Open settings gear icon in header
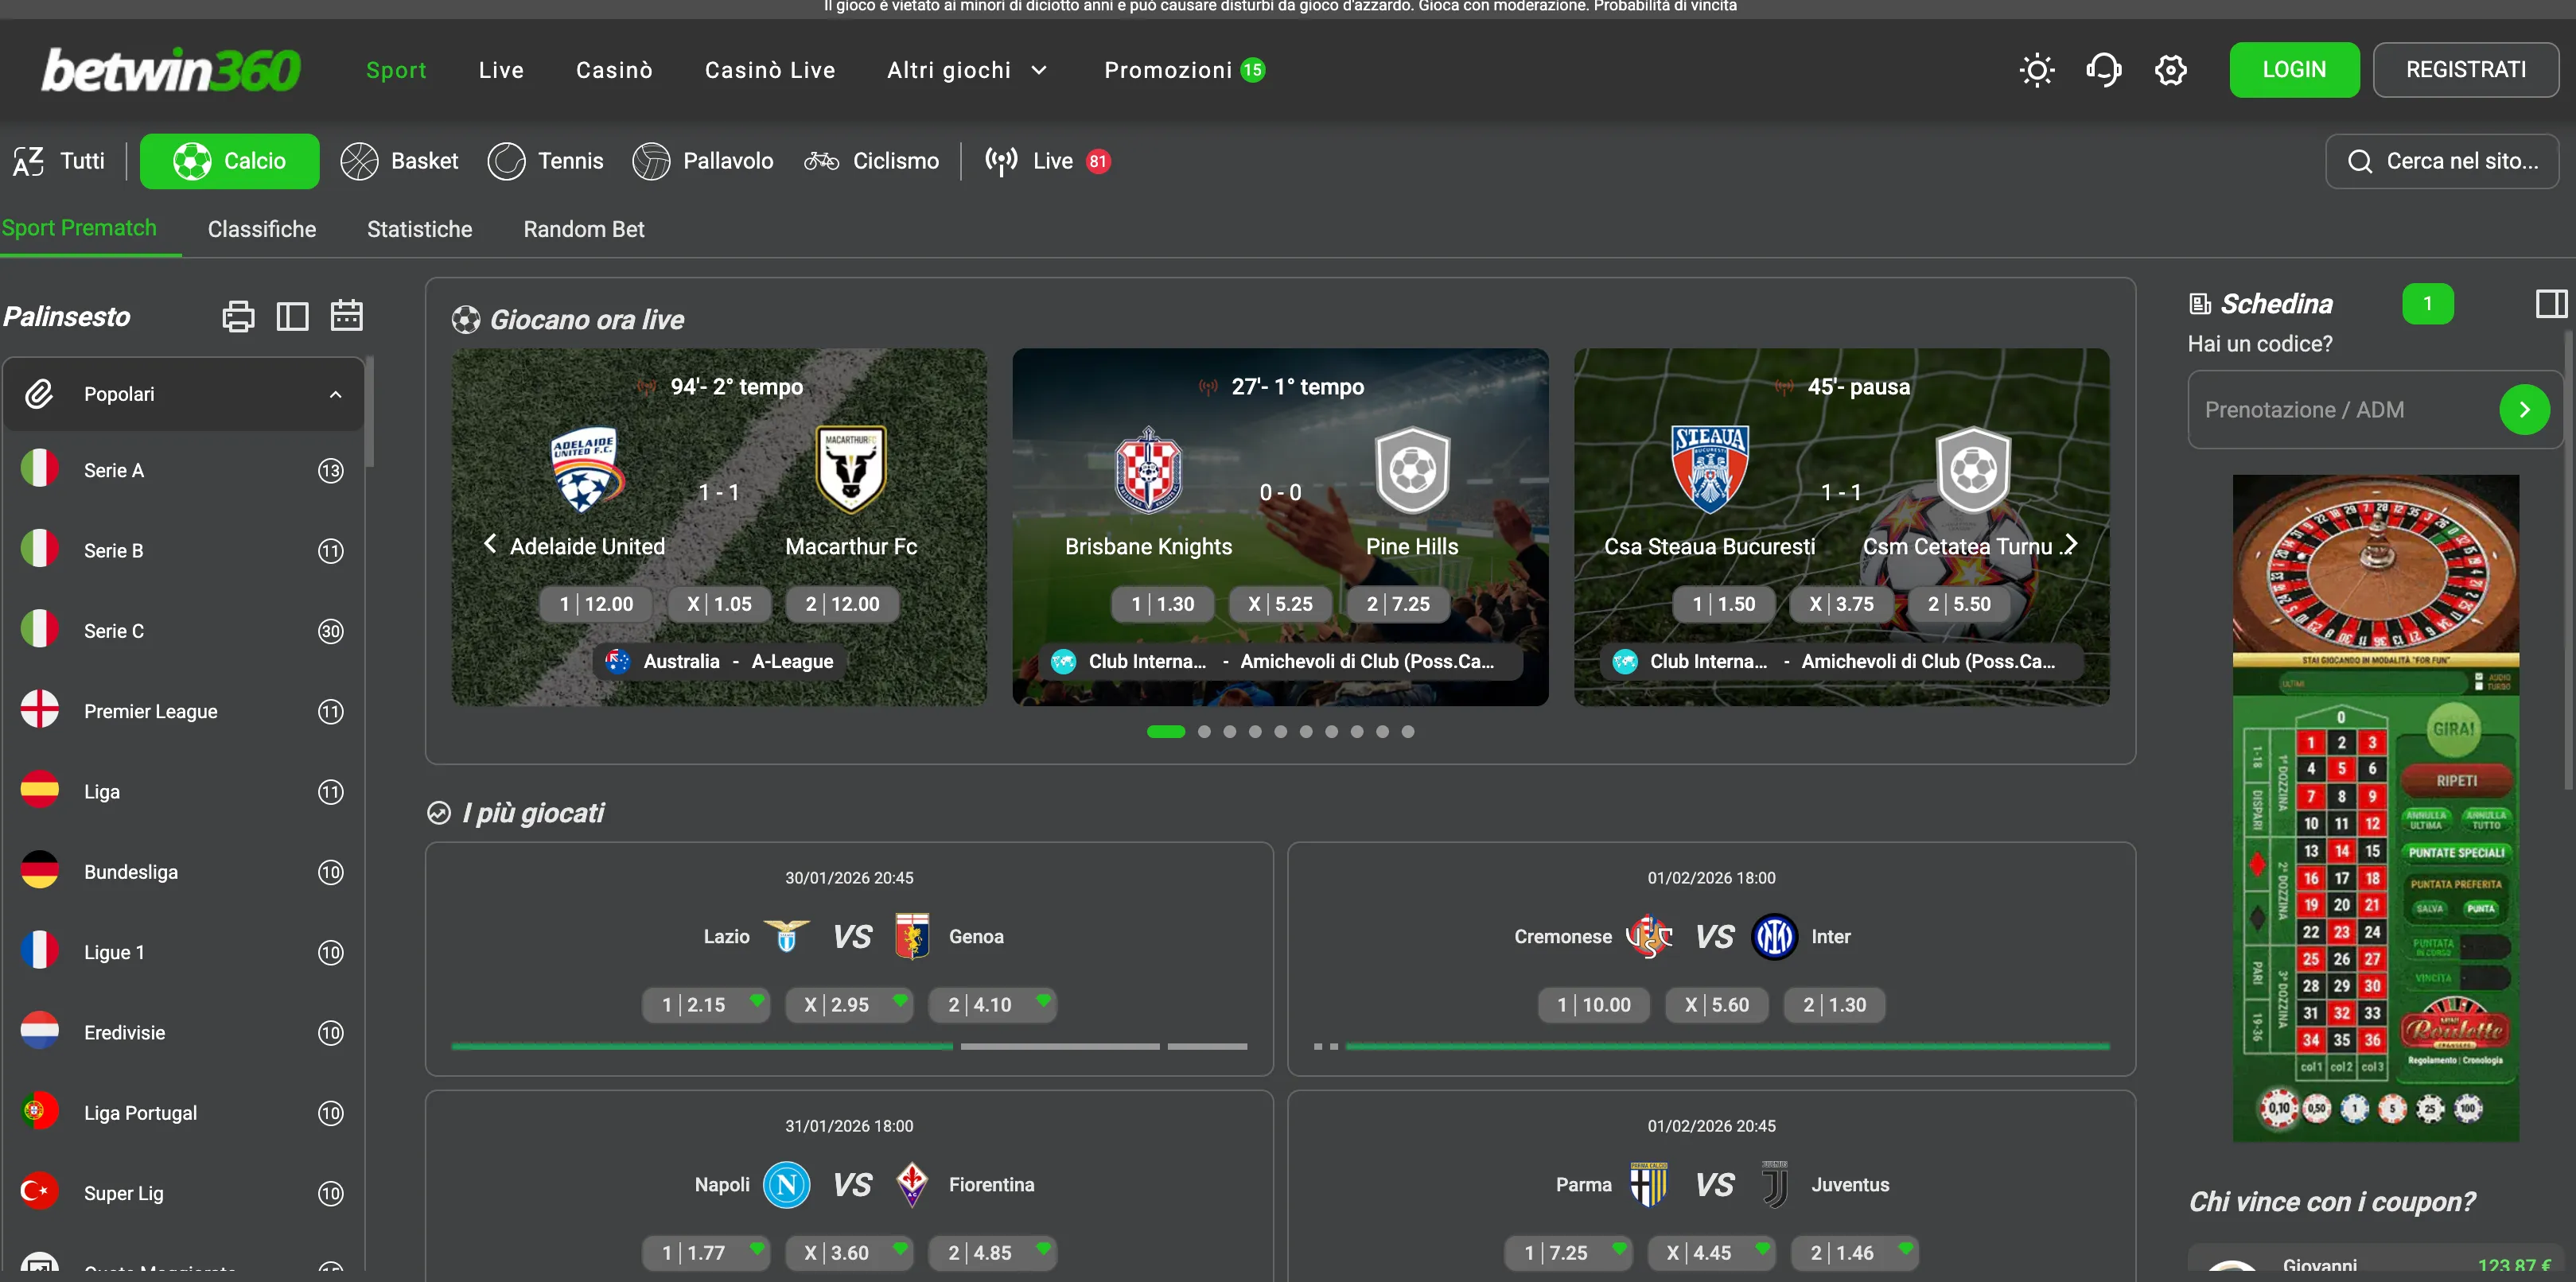Viewport: 2576px width, 1282px height. 2170,70
